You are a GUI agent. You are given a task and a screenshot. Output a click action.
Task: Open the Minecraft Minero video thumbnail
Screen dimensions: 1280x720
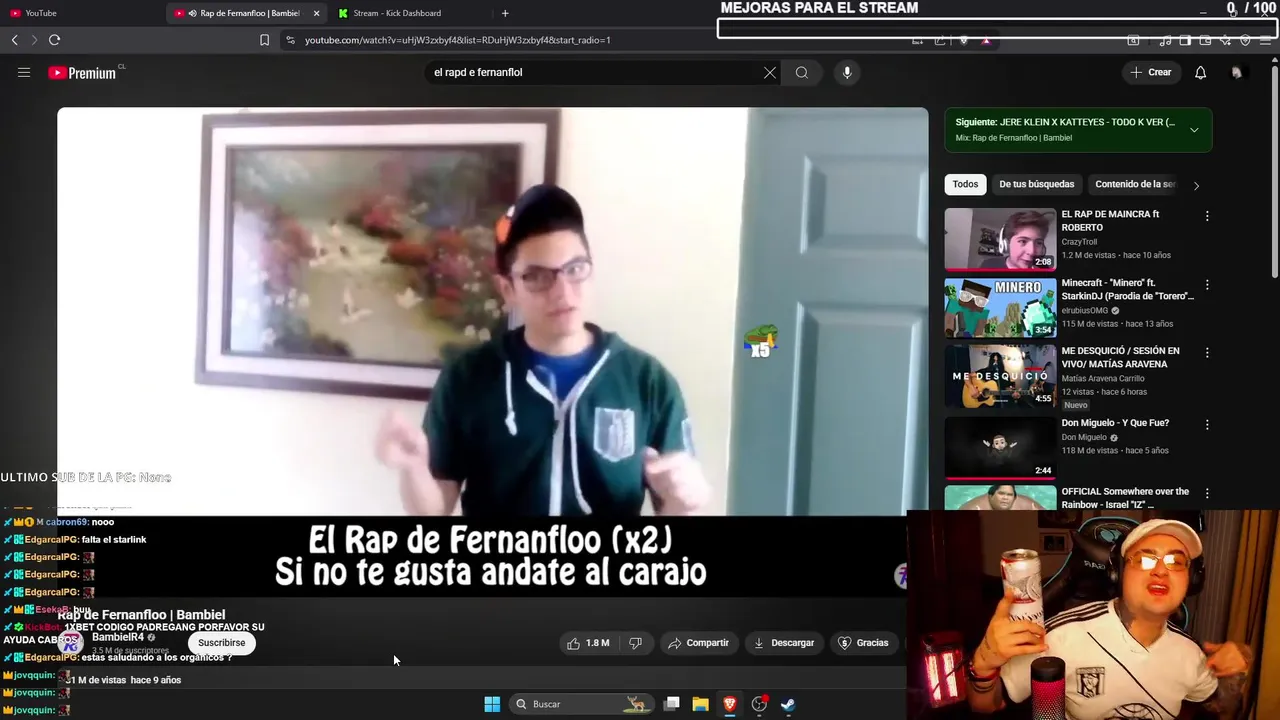point(1000,308)
